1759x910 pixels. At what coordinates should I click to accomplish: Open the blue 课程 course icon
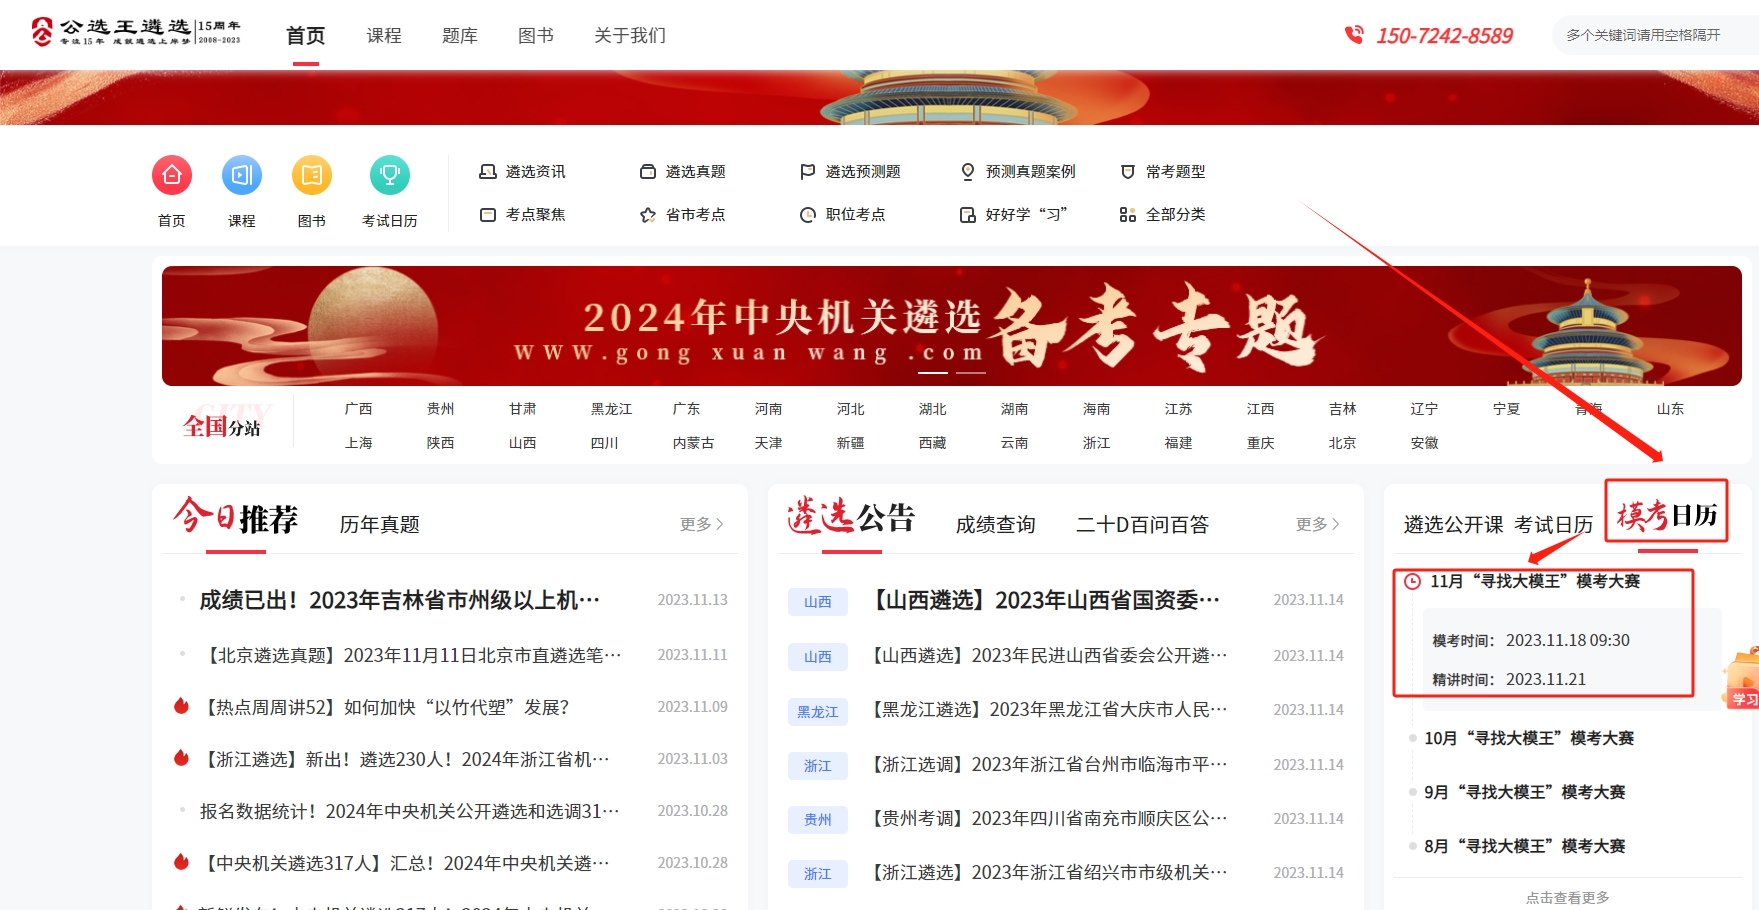point(242,176)
